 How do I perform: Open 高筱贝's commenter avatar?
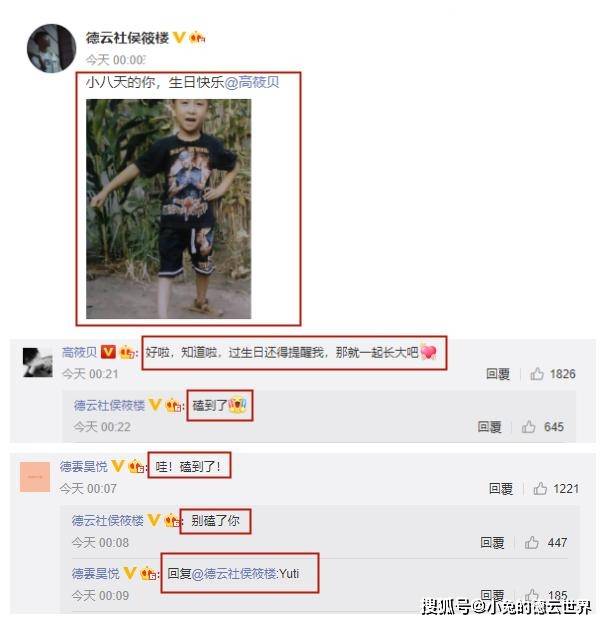(x=38, y=362)
